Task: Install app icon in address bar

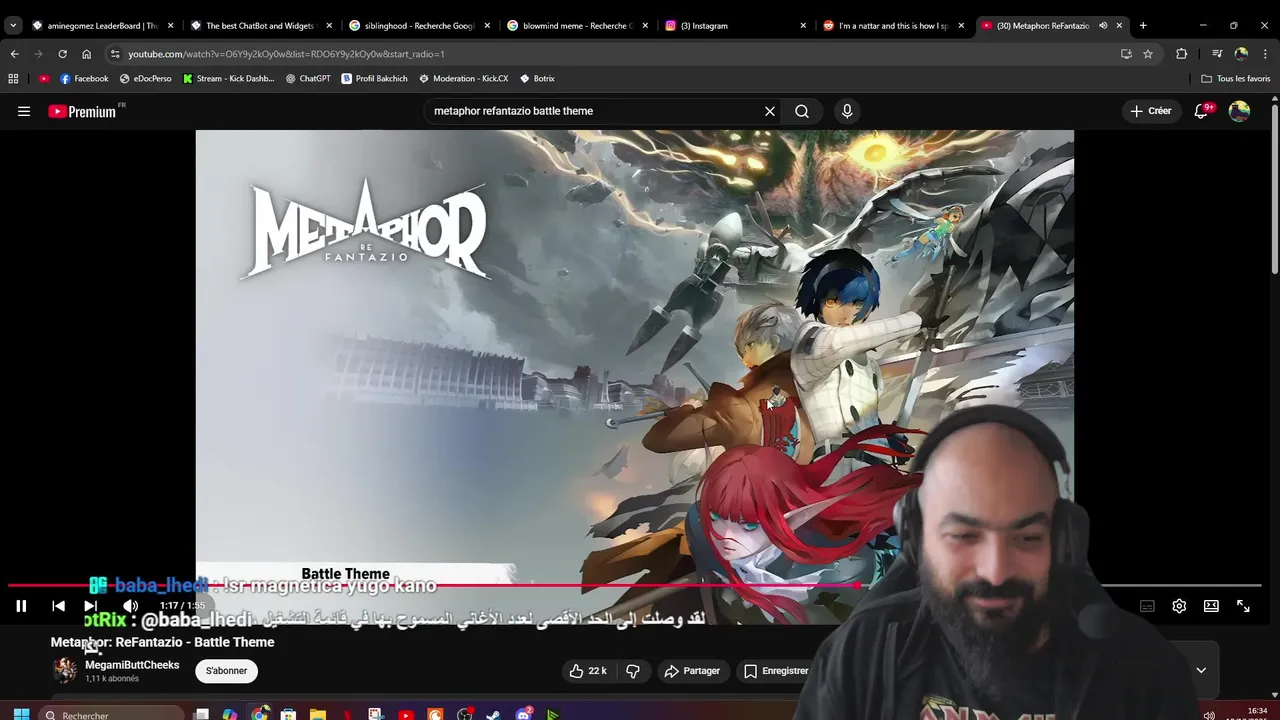Action: coord(1126,54)
